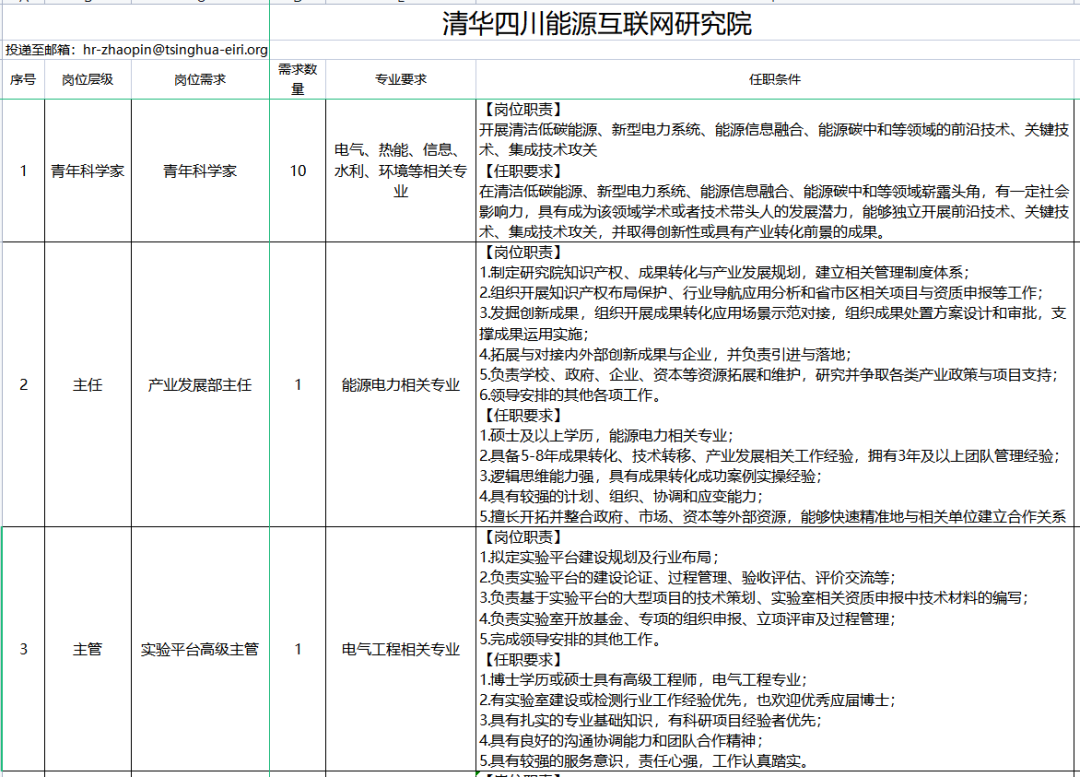This screenshot has width=1080, height=777.
Task: Select the 电气、热能、信息 major requirement cell
Action: pos(401,171)
